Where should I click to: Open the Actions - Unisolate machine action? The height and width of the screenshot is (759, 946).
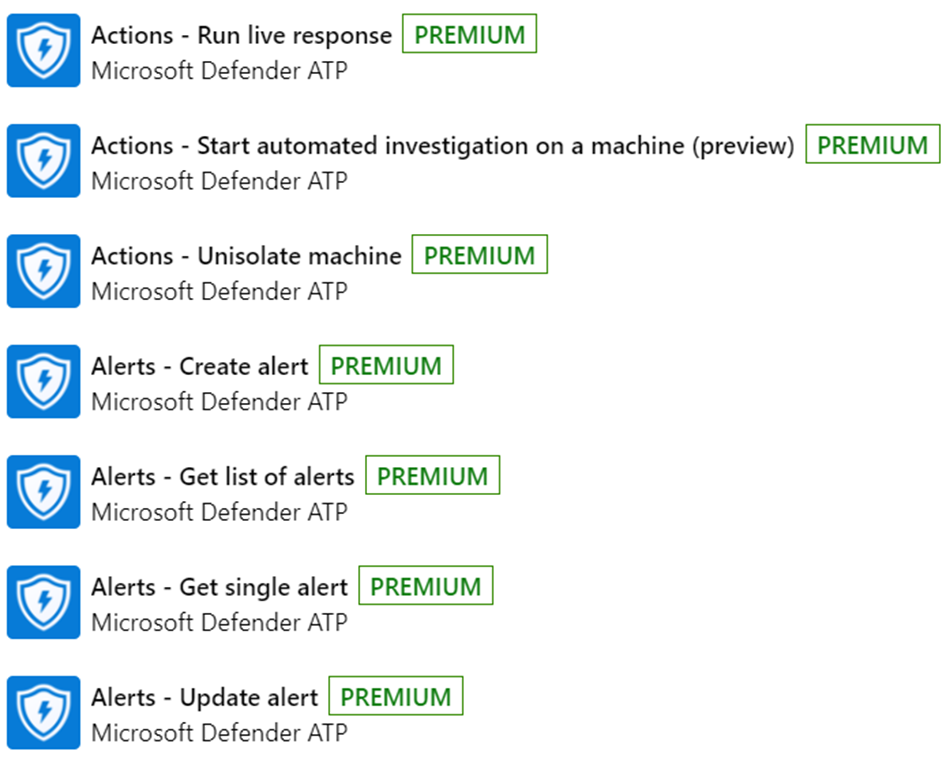(246, 256)
